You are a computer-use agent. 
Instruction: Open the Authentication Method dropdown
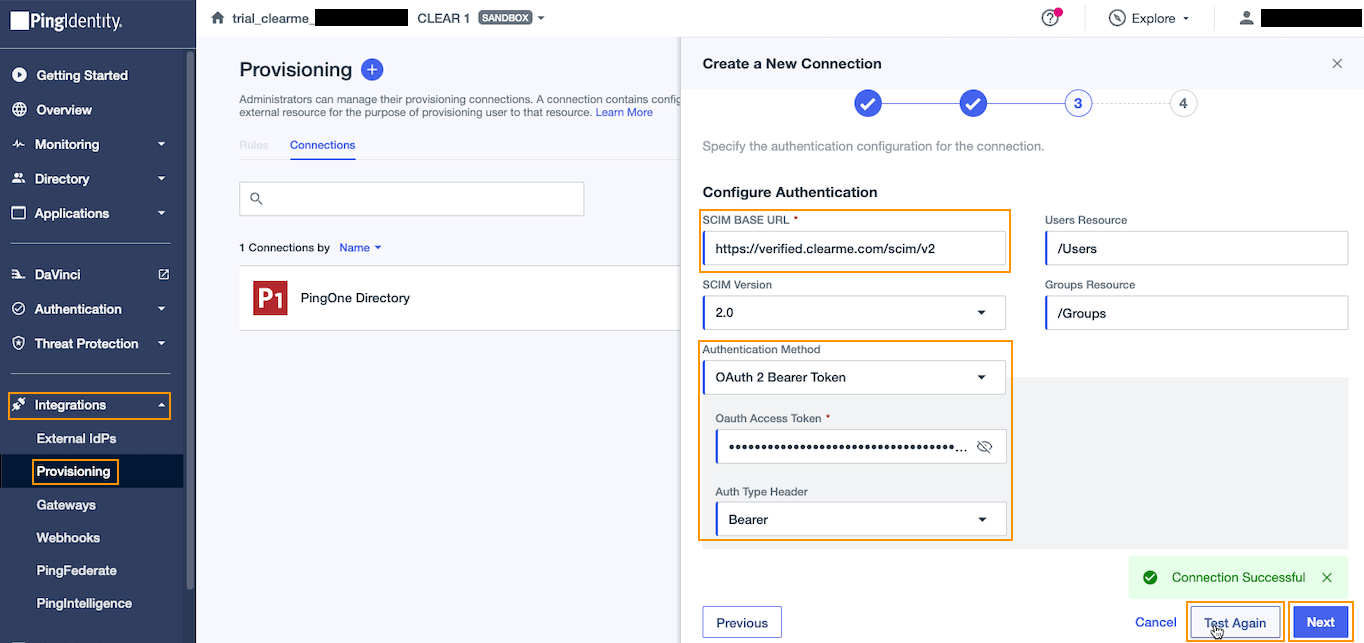[x=855, y=377]
